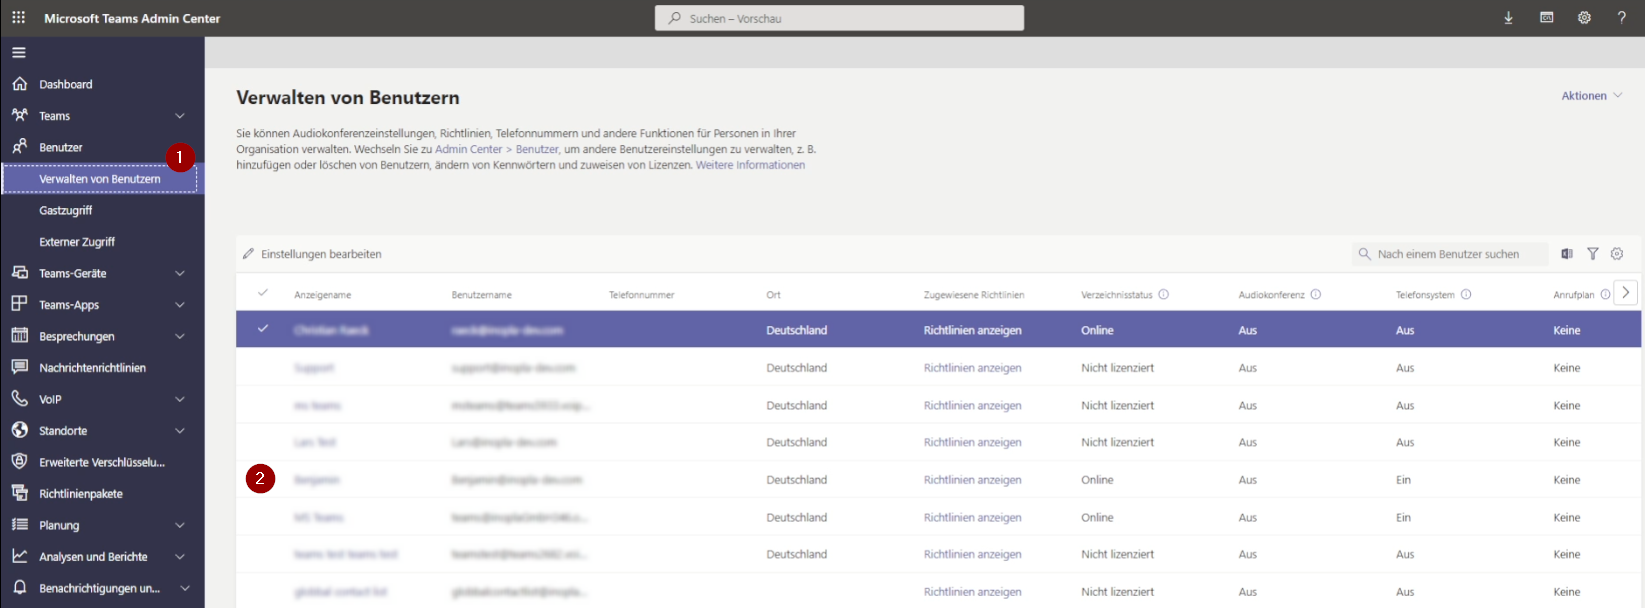Open the Weitere Informationen link
Image resolution: width=1645 pixels, height=608 pixels.
pyautogui.click(x=750, y=165)
